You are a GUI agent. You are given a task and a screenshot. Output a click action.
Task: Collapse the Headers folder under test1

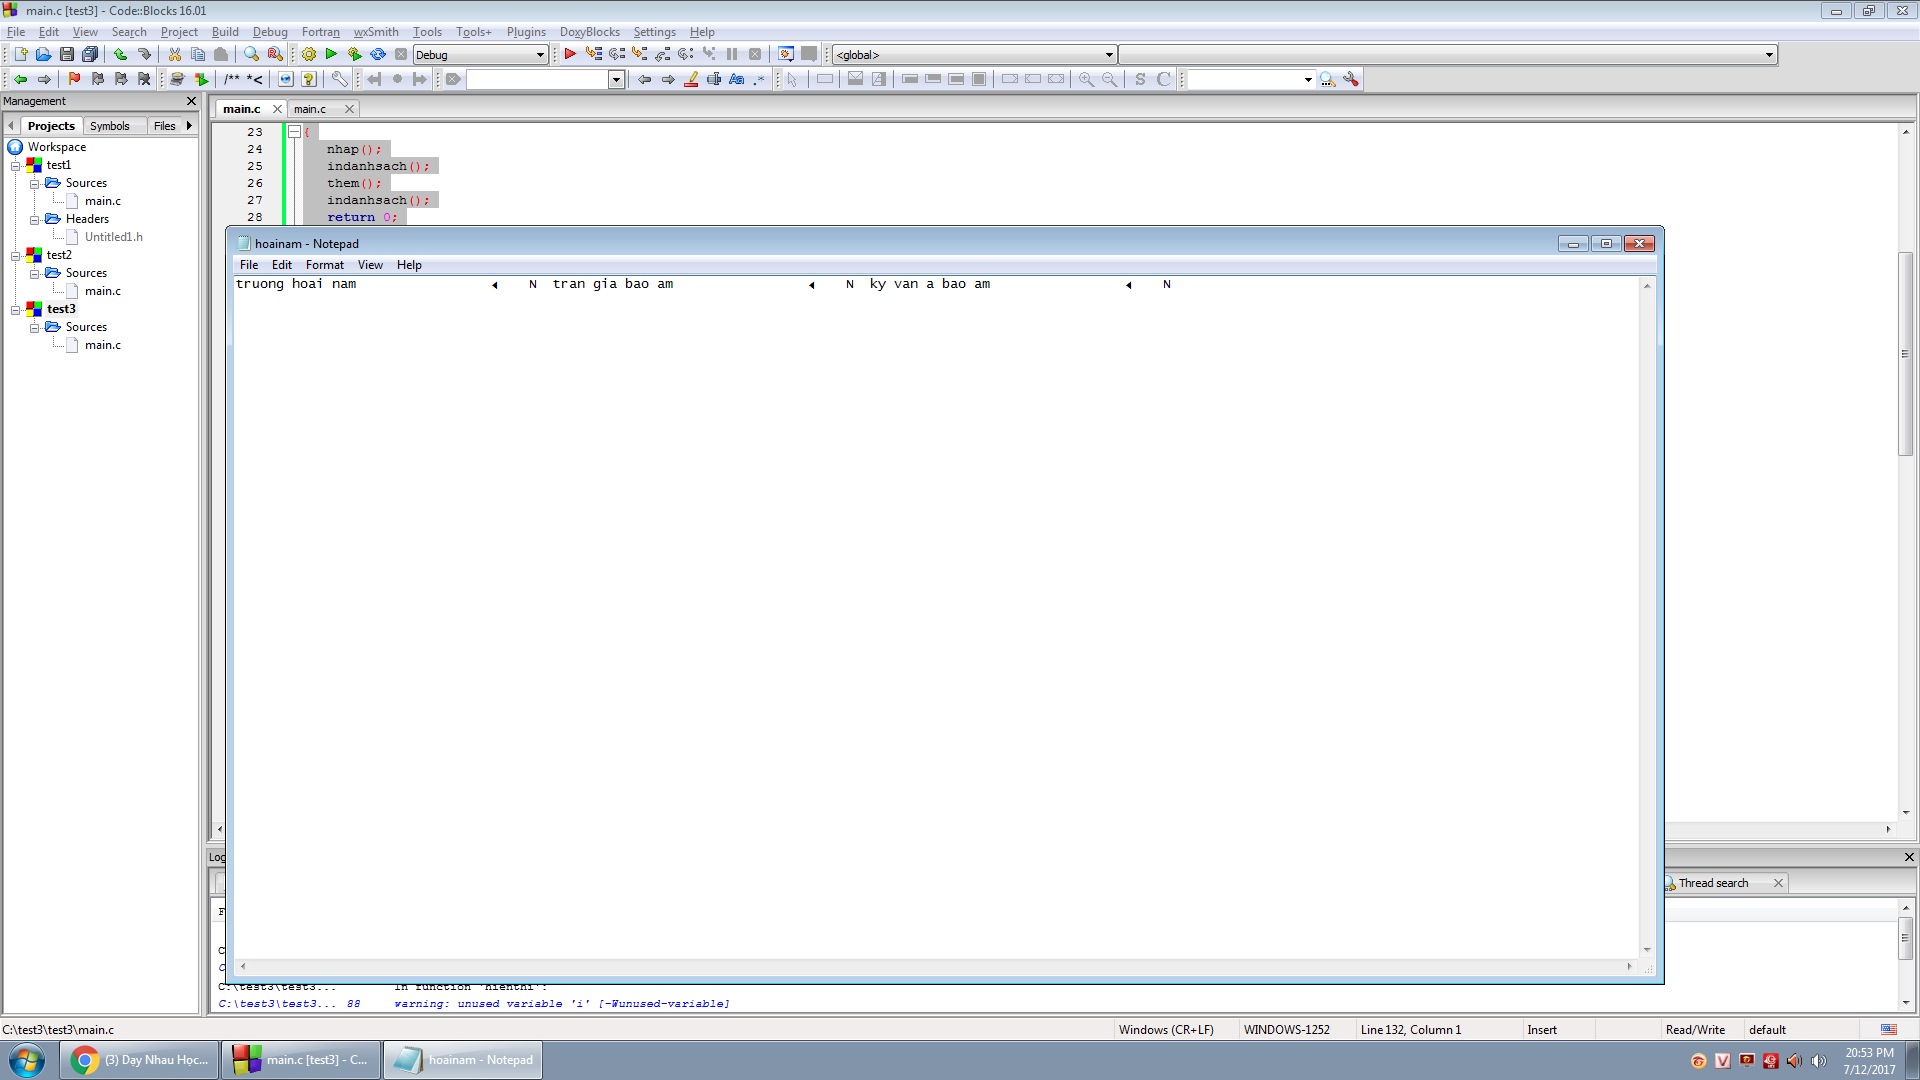(34, 219)
